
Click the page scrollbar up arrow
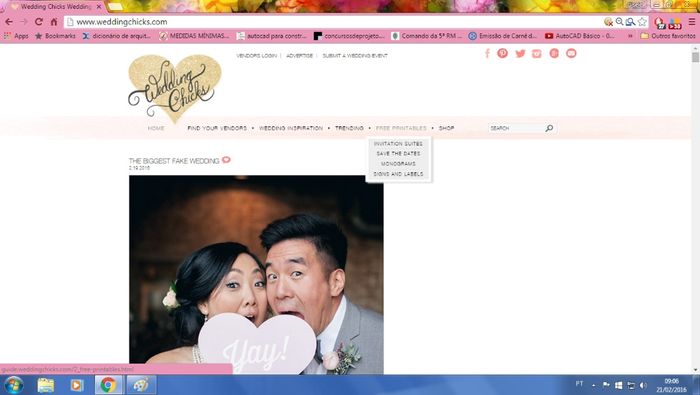pyautogui.click(x=695, y=47)
